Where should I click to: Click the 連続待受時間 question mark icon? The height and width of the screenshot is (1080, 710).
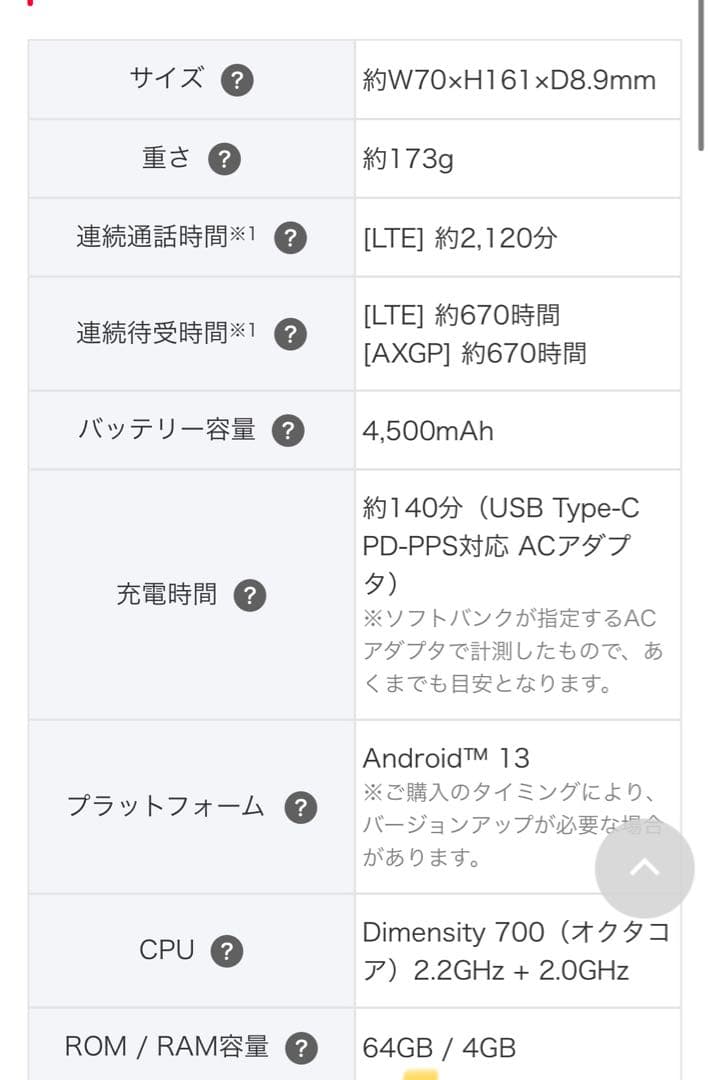click(289, 333)
